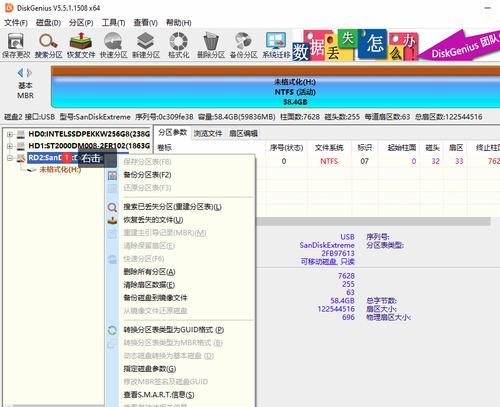
Task: Select HD0:INTELSSDPEKKW256G8 in the disk tree
Action: click(x=89, y=134)
